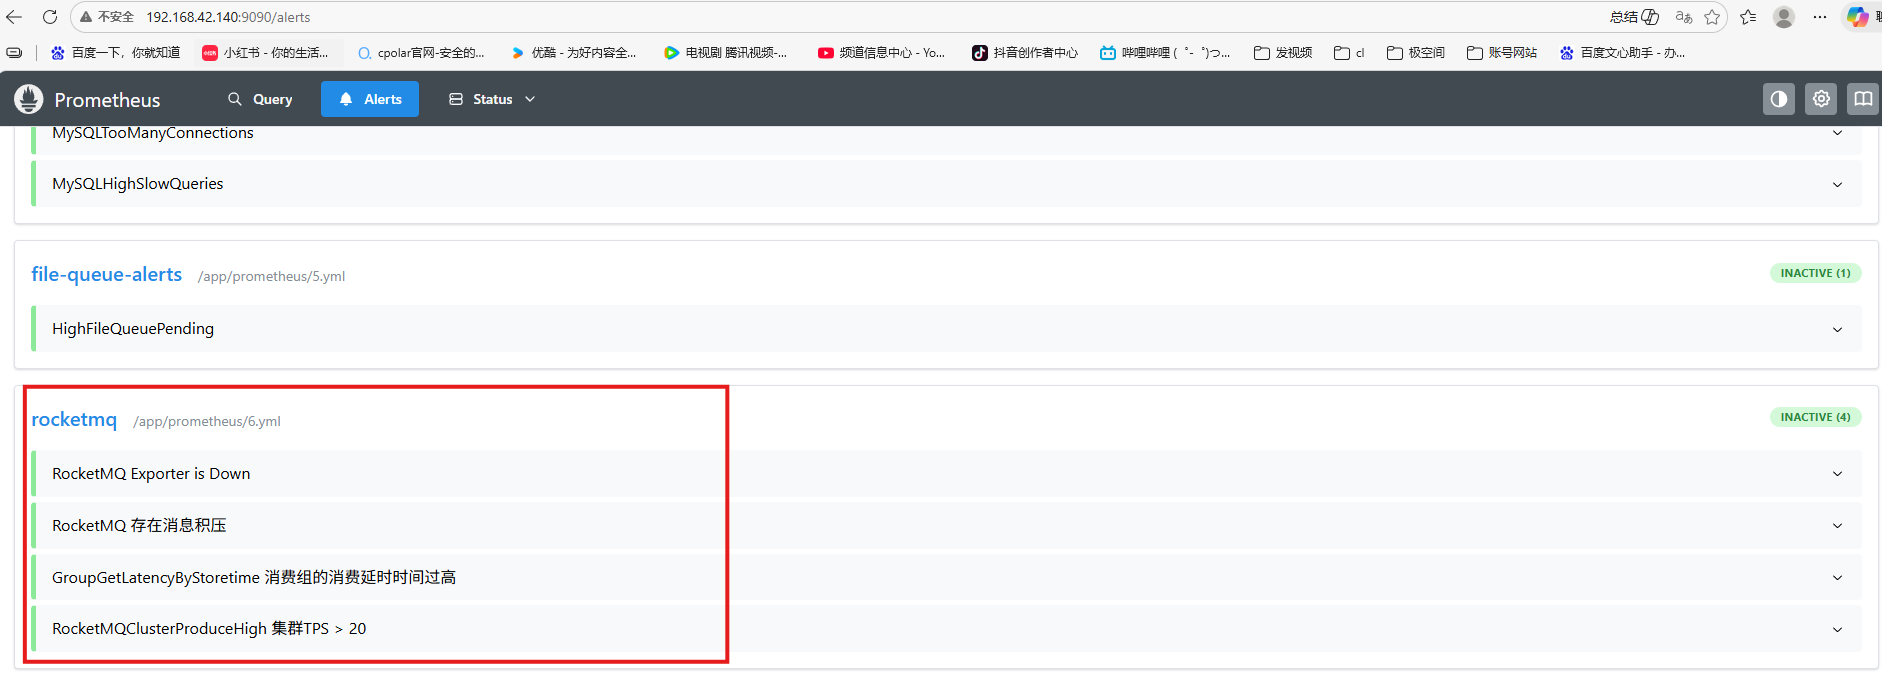Image resolution: width=1882 pixels, height=684 pixels.
Task: Expand the RocketMQ Exporter is Down rule
Action: pyautogui.click(x=1837, y=474)
